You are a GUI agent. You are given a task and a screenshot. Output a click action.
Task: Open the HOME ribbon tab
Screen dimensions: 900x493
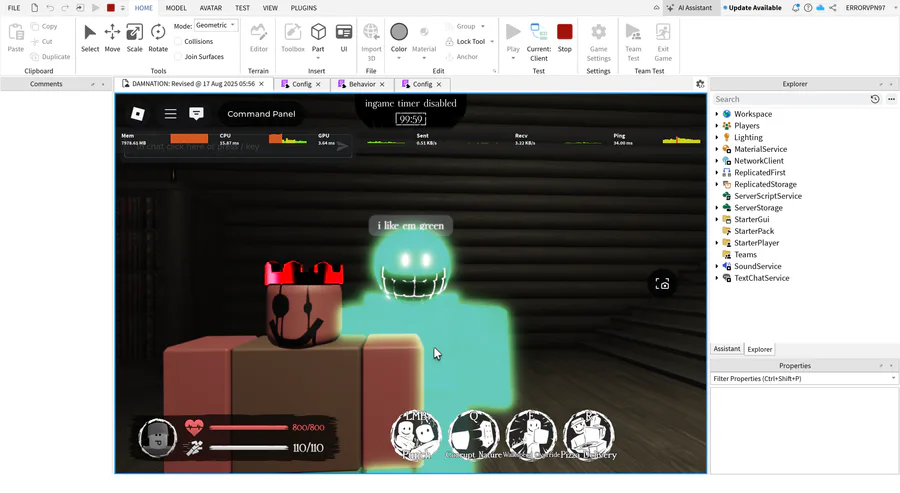143,8
